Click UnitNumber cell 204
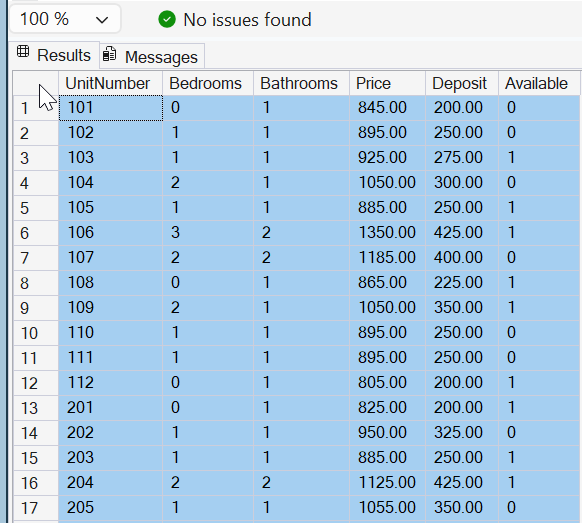The image size is (582, 523). pos(111,483)
